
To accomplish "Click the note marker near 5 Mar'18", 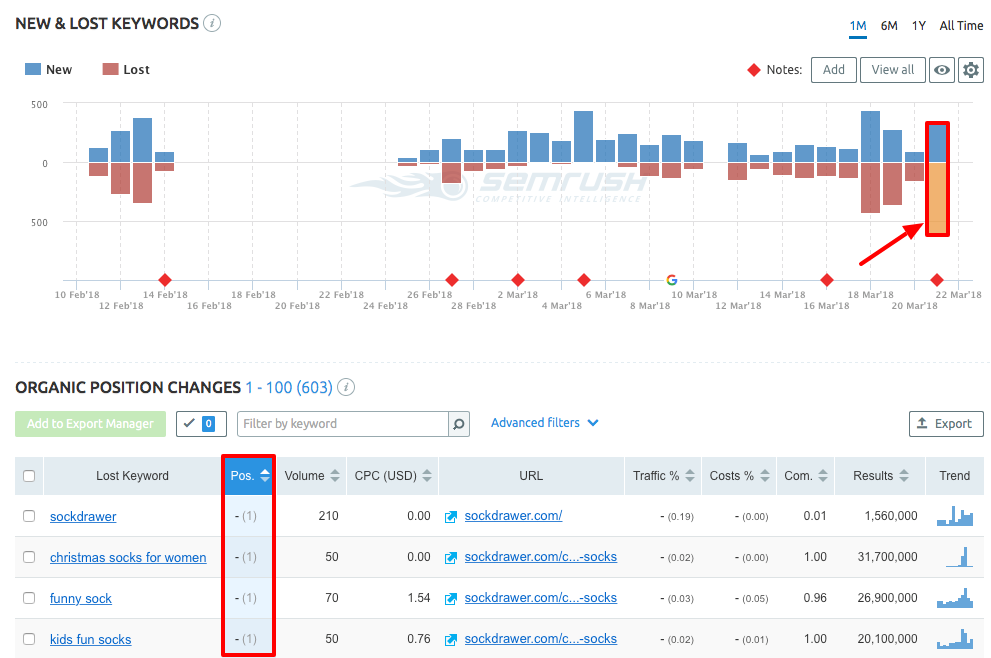I will [584, 279].
